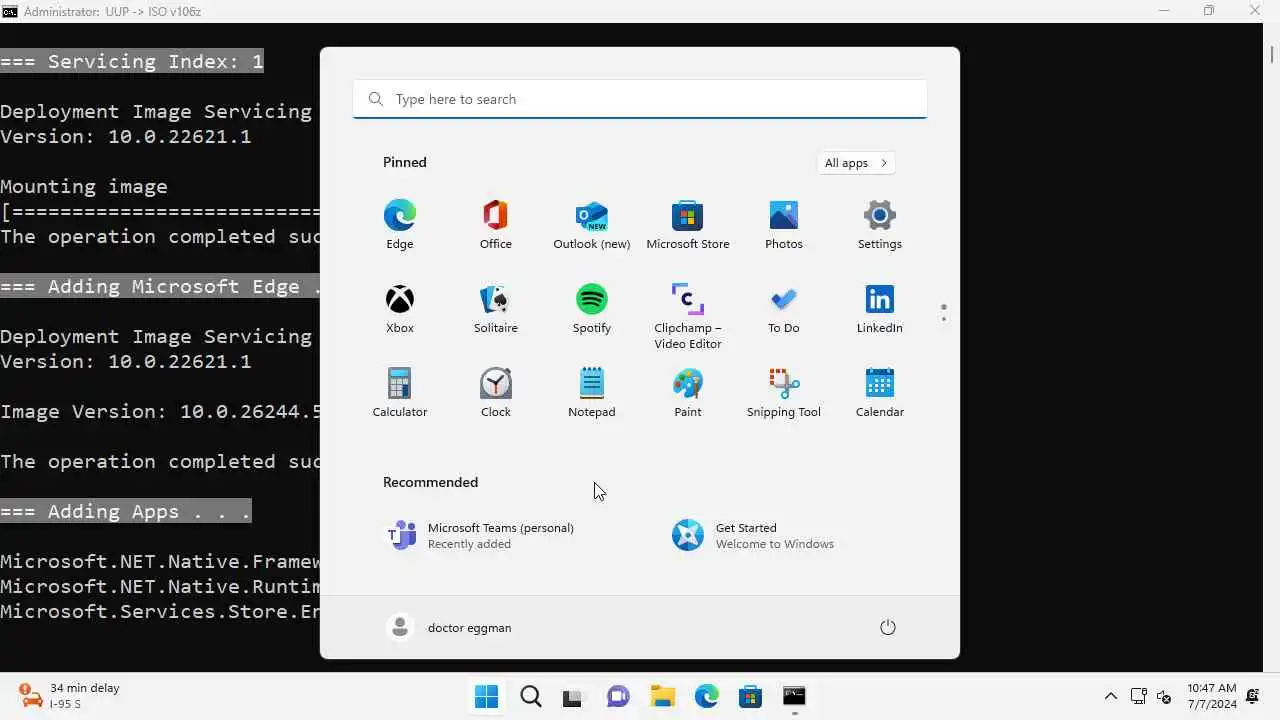
Task: Launch the Xbox app
Action: 400,309
